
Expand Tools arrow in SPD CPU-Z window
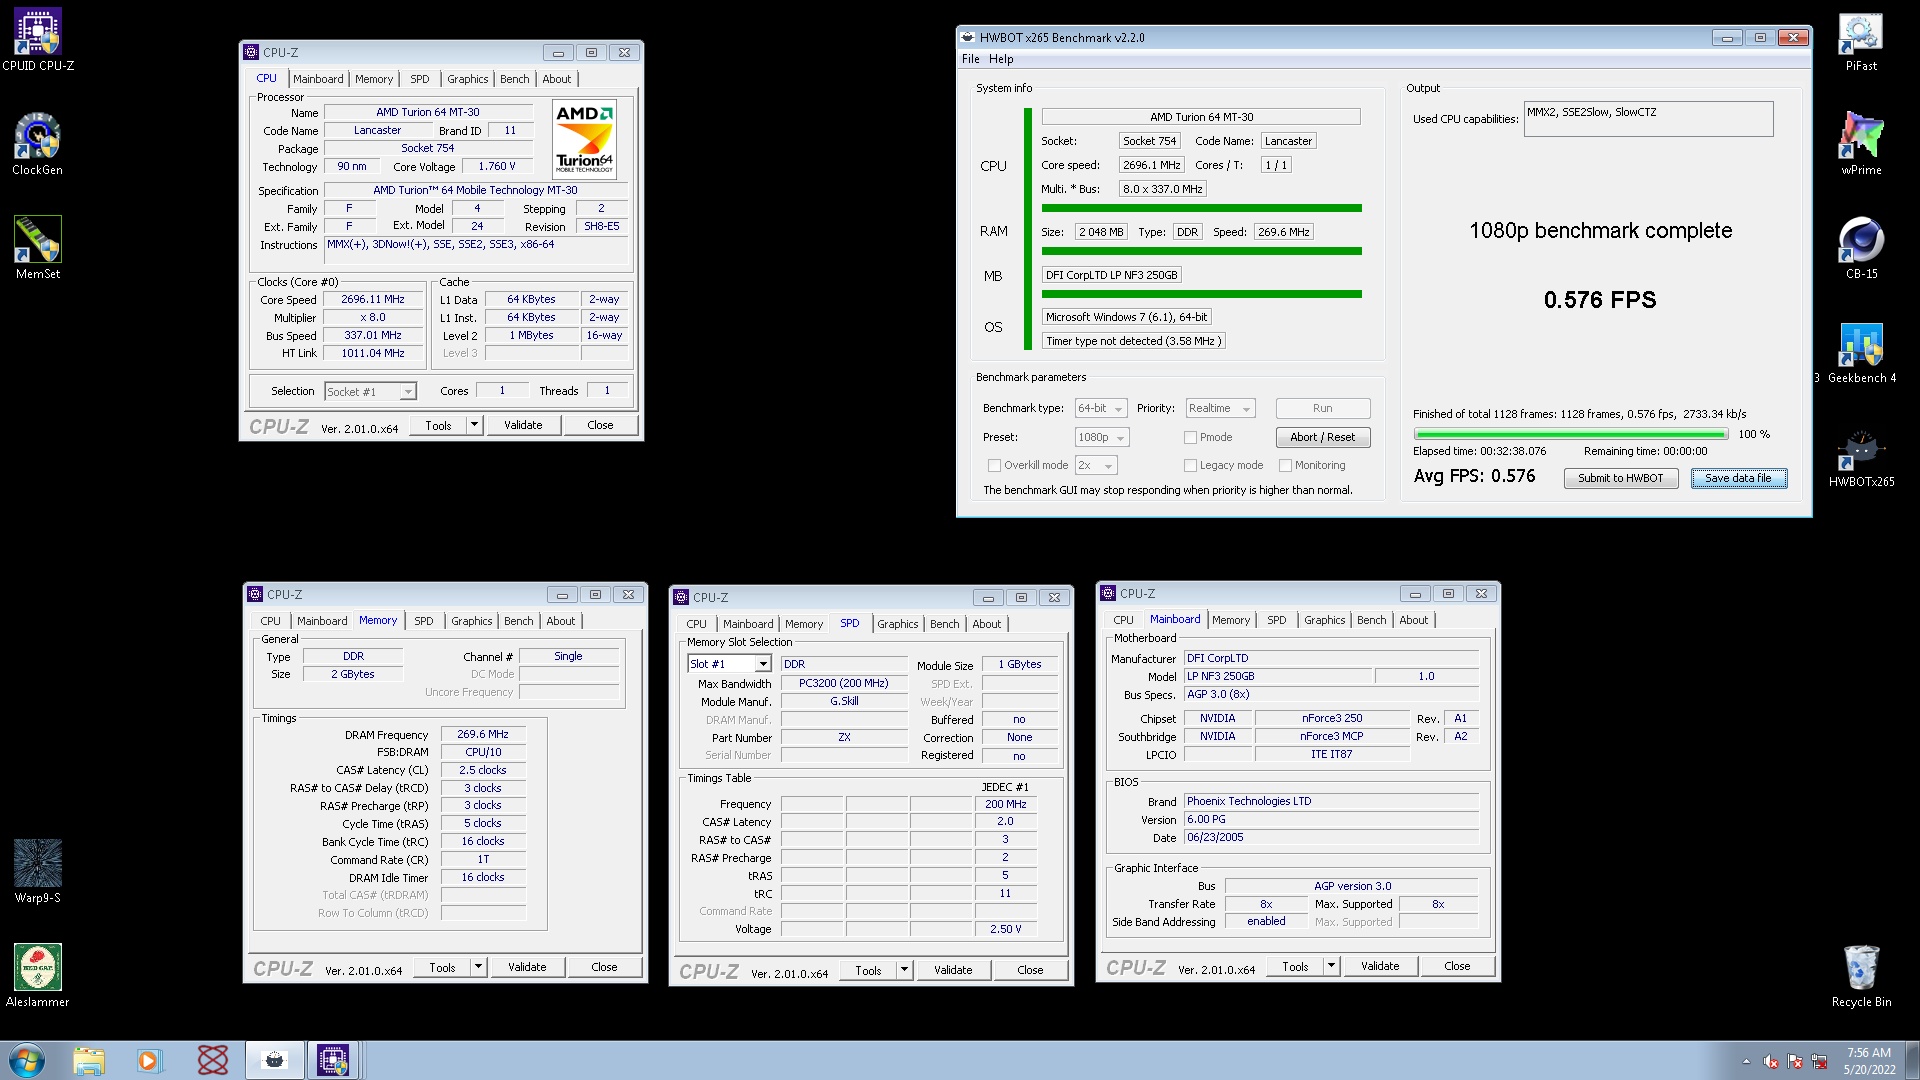coord(904,970)
